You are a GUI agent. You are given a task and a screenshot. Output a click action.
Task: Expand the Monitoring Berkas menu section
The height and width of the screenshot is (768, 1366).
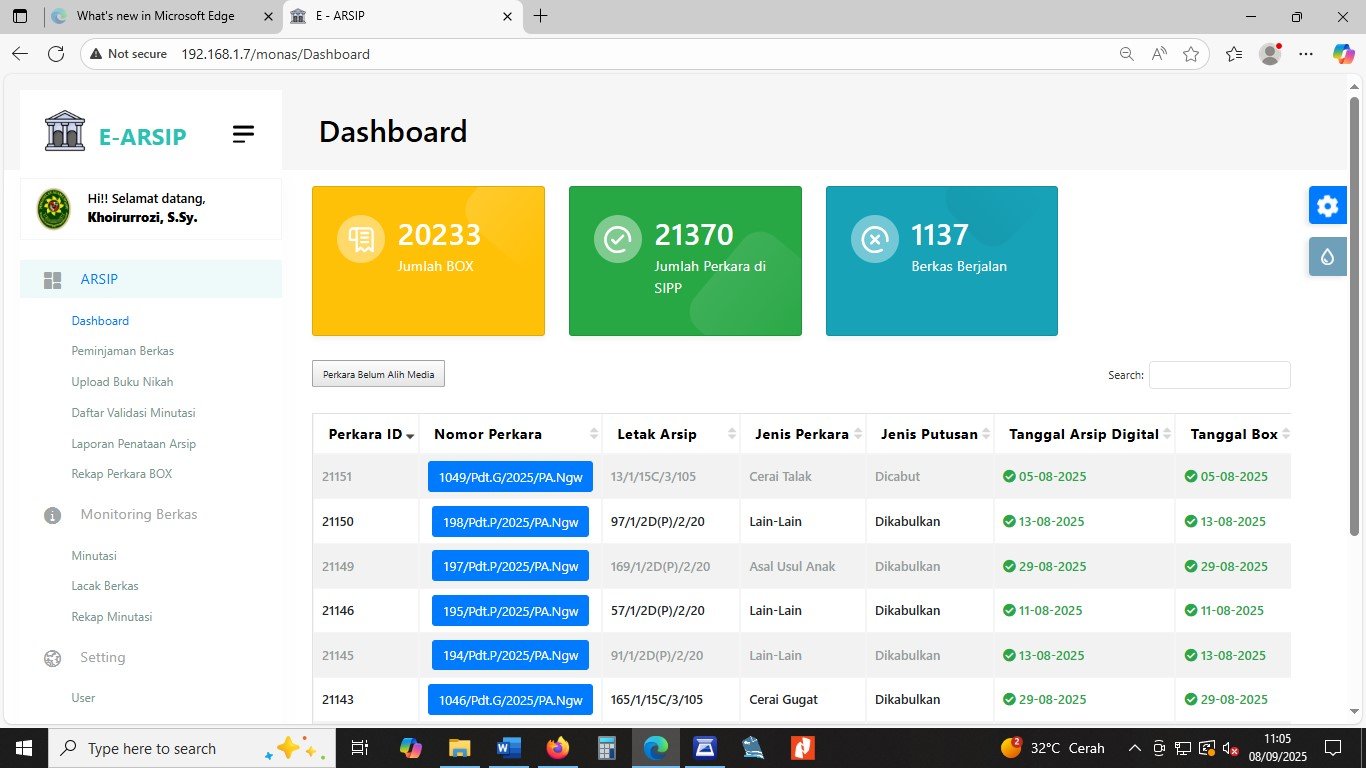(139, 514)
